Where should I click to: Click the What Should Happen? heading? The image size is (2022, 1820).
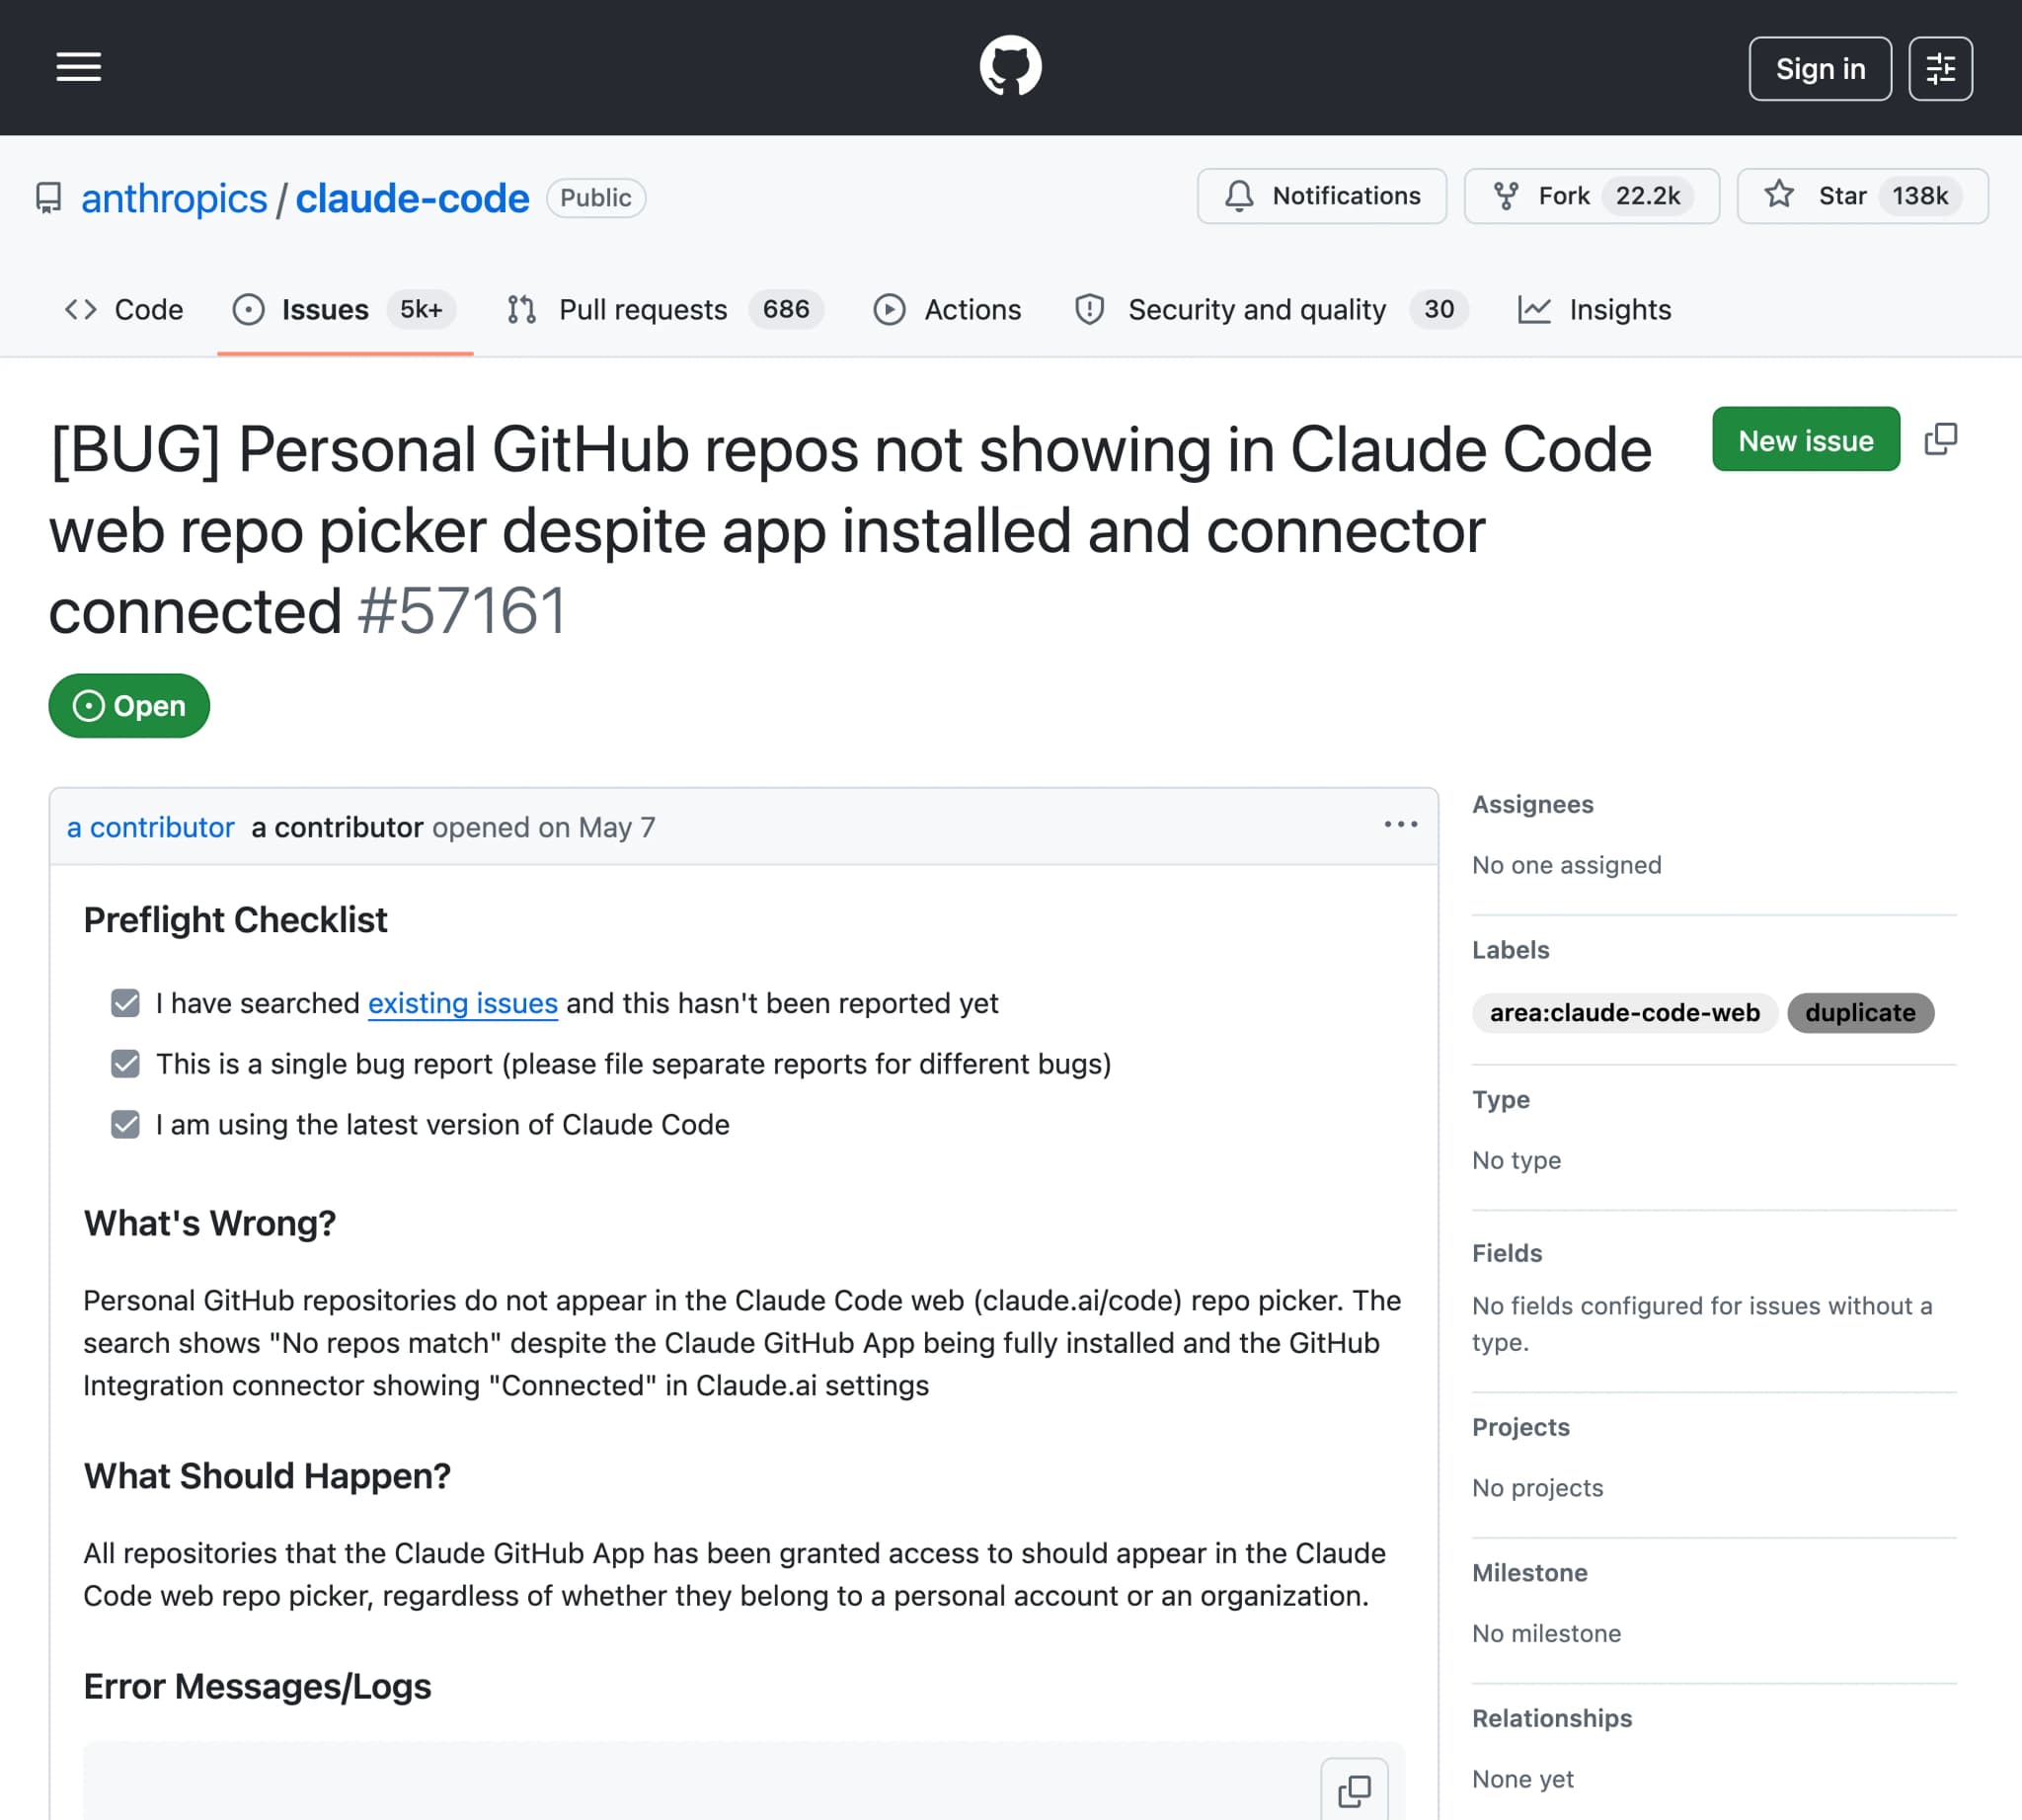click(x=267, y=1476)
